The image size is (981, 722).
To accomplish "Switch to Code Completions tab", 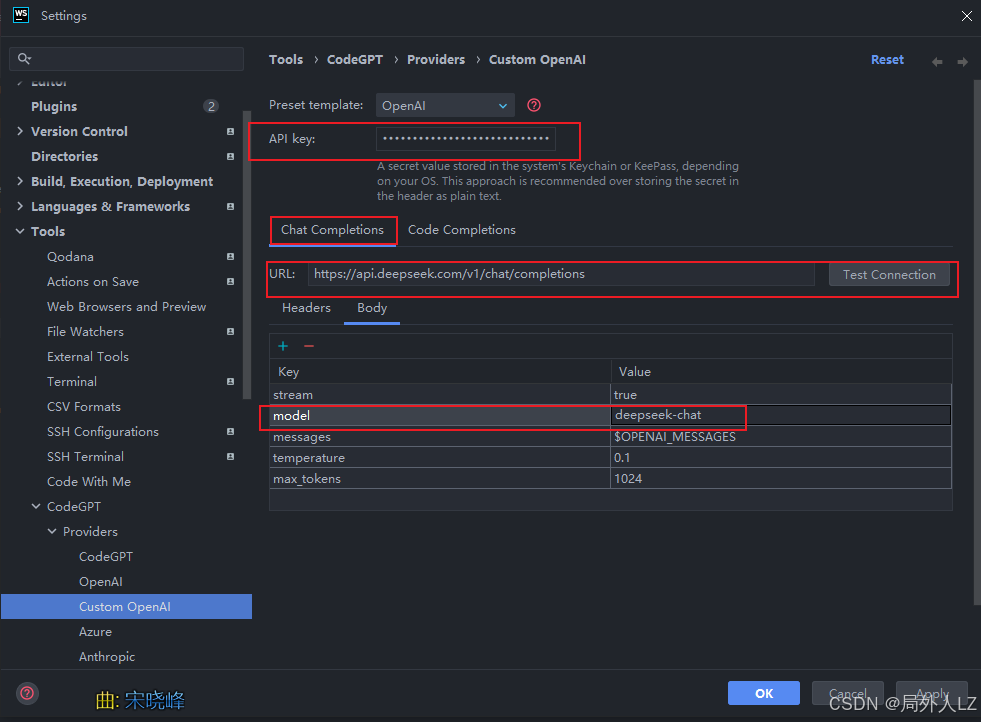I will pos(462,230).
